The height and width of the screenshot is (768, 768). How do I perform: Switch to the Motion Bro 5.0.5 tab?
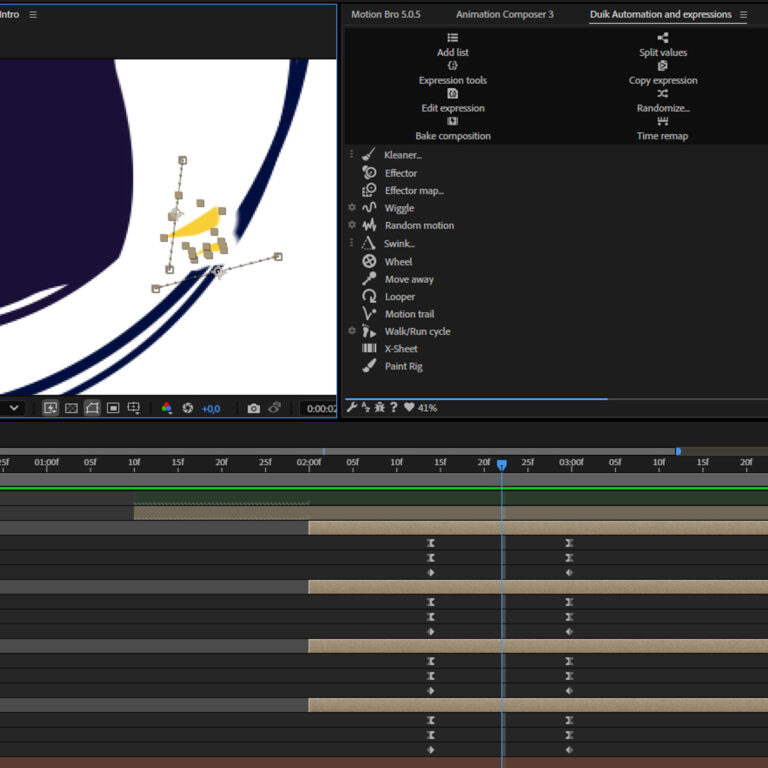point(386,15)
